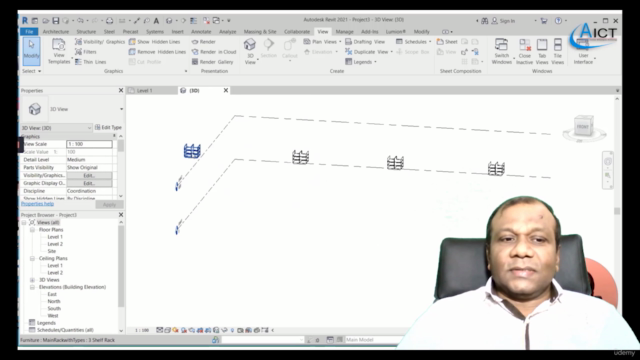Select the Site floor plan

click(51, 251)
